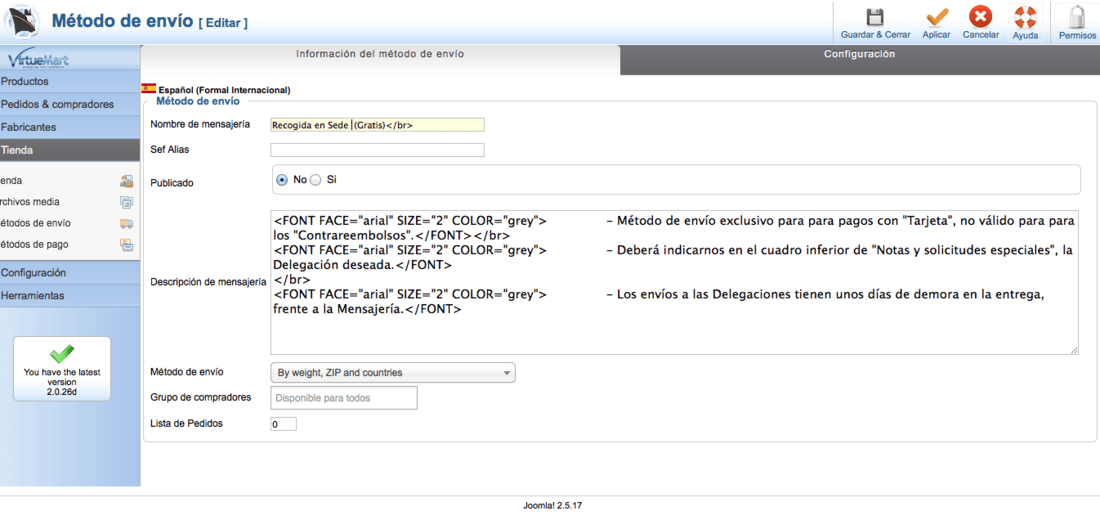Click the Grupo de compradores label

201,397
